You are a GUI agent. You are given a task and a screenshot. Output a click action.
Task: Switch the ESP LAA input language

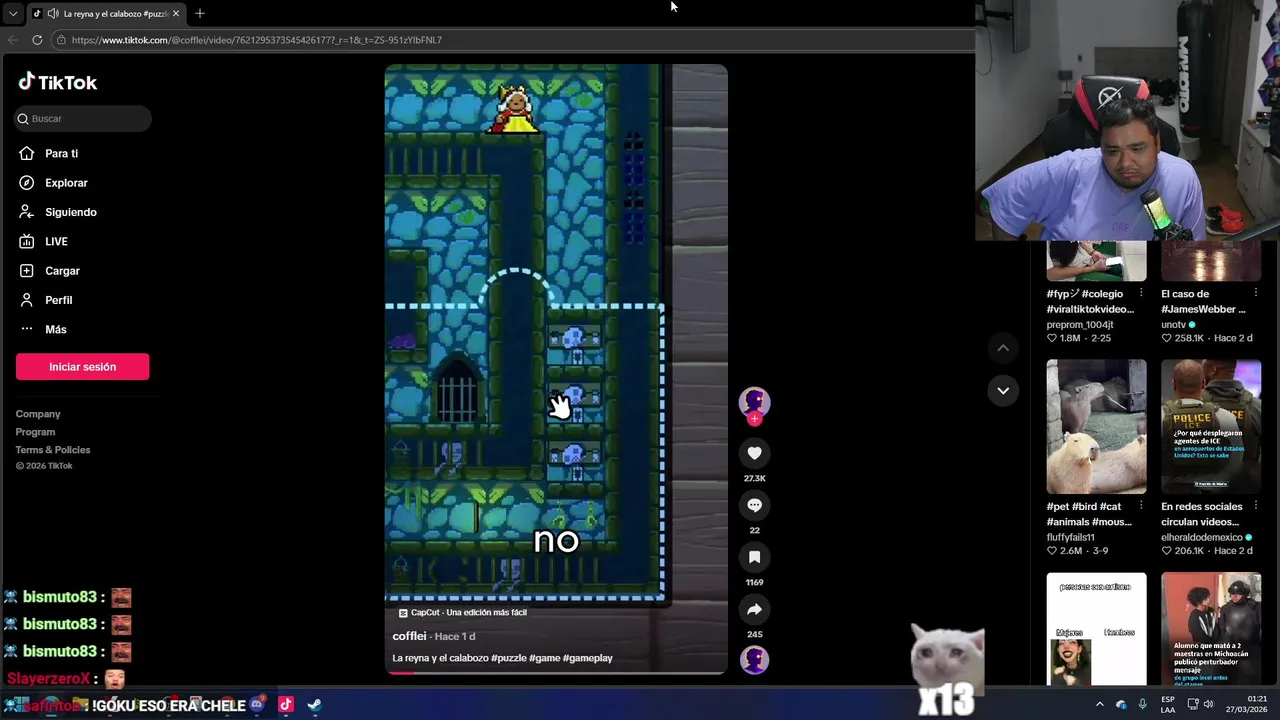[x=1168, y=705]
